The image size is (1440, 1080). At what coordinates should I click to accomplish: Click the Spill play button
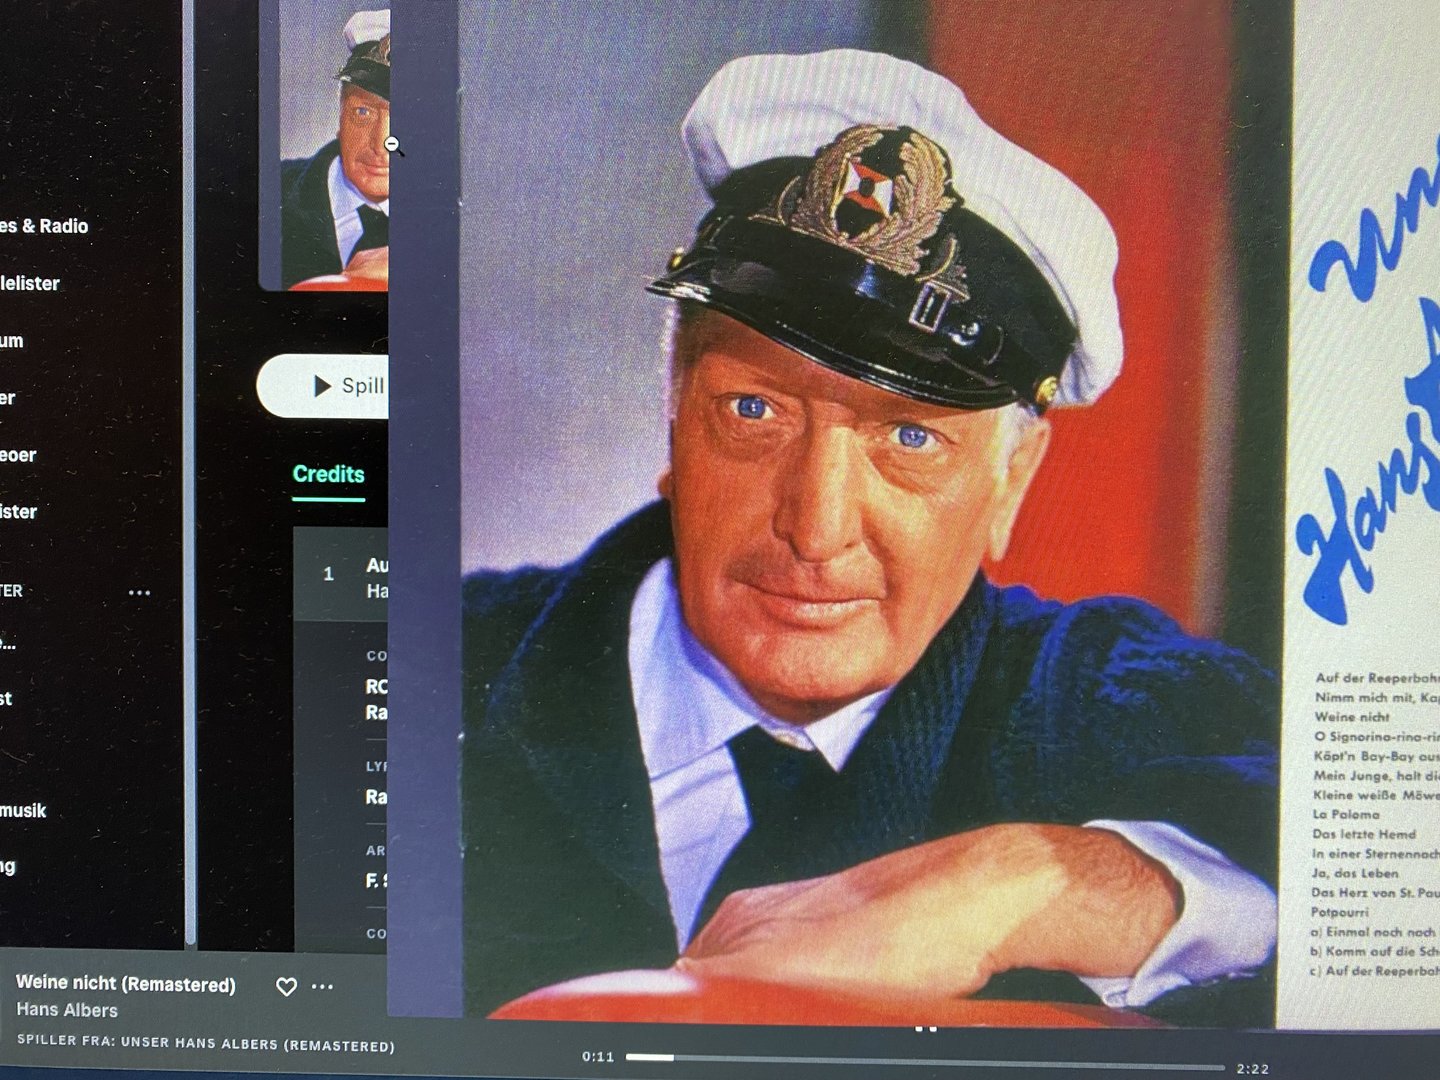[323, 386]
